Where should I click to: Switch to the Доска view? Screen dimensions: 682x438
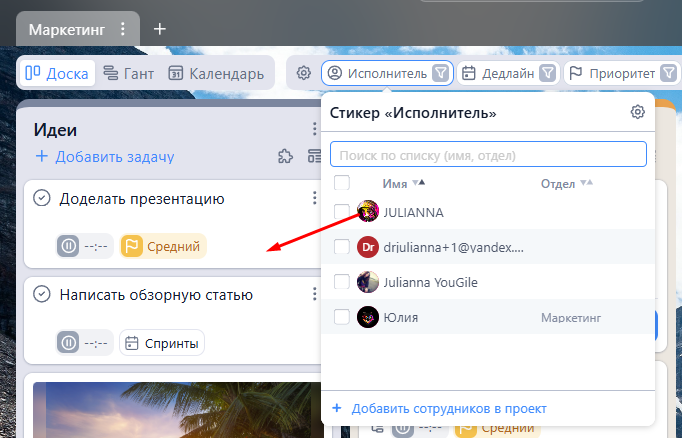pos(57,73)
